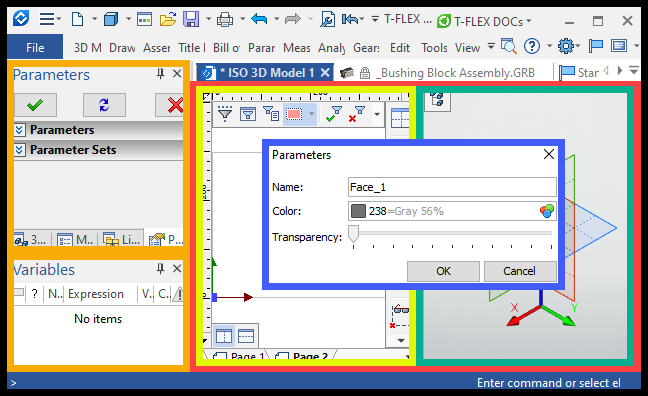This screenshot has height=396, width=648.
Task: Open the Star start page tab
Action: 579,73
